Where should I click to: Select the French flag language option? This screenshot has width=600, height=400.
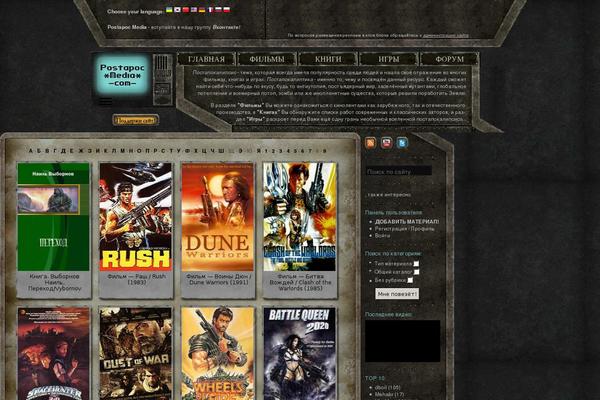click(210, 10)
